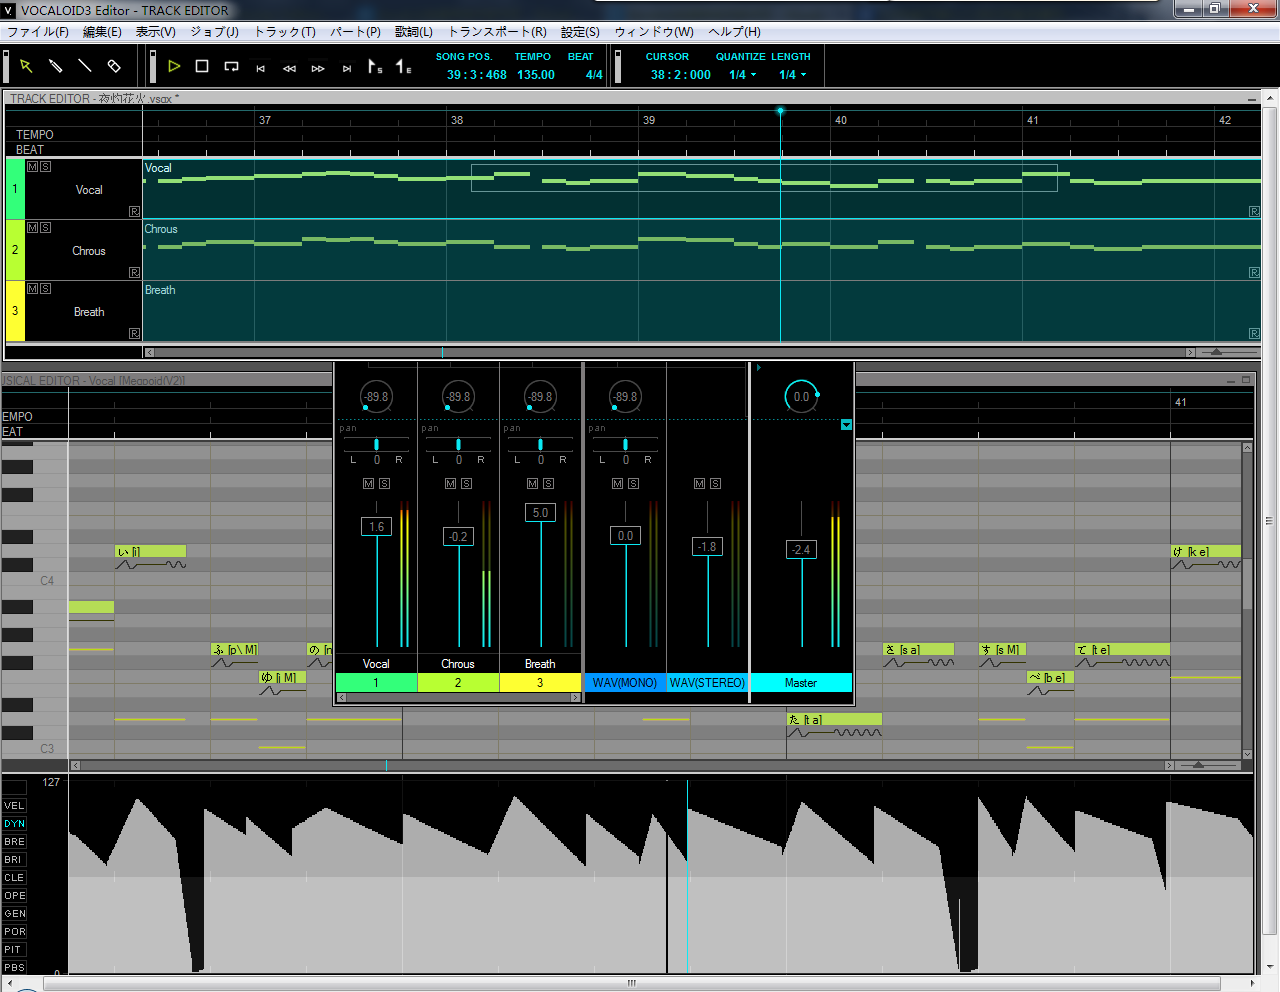Open the 編集(E) menu
Screen dimensions: 1280x992
pyautogui.click(x=102, y=32)
